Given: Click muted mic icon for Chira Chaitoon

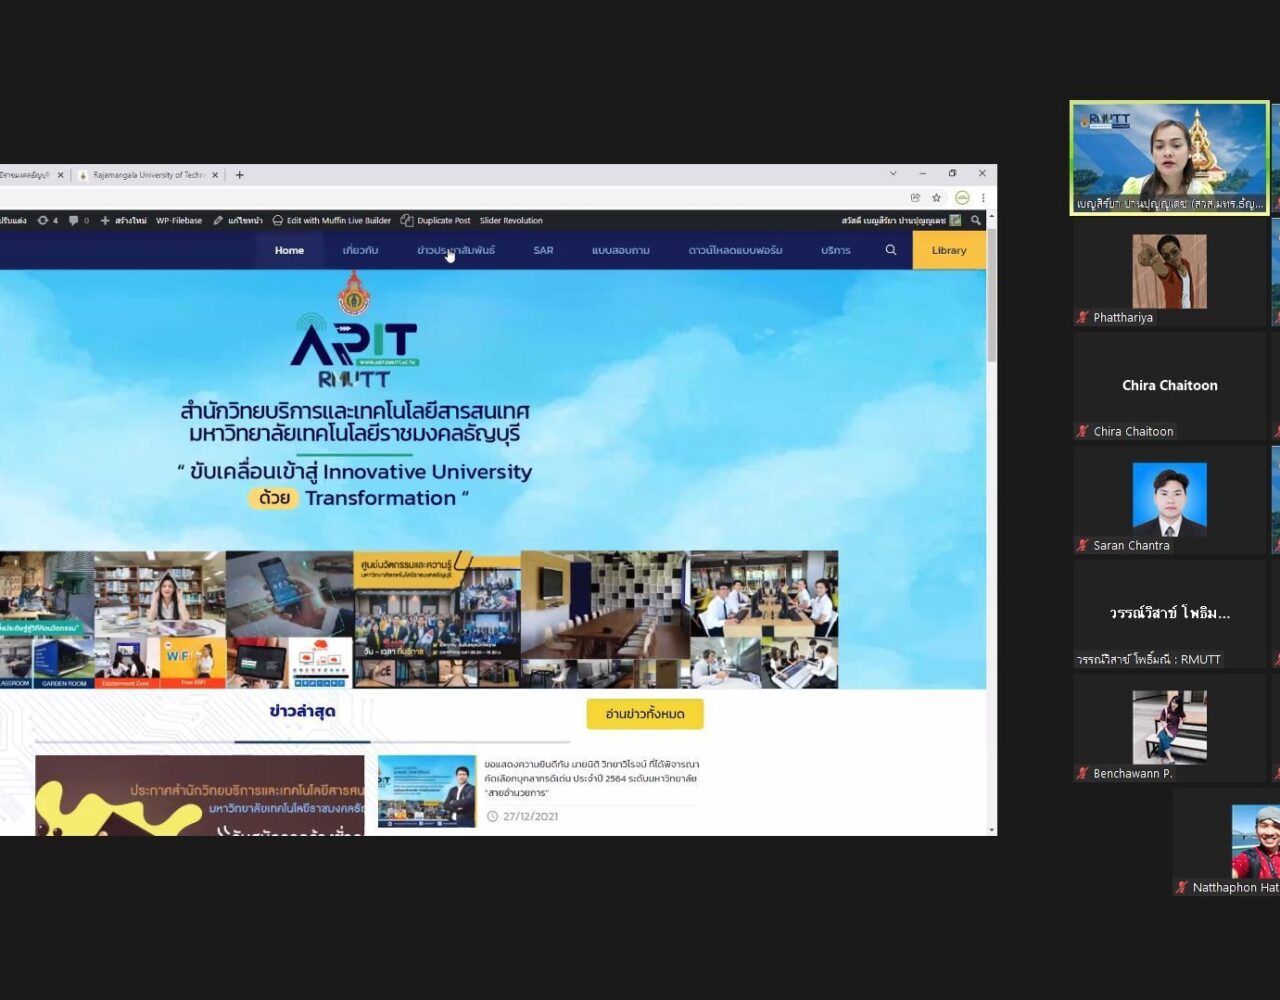Looking at the screenshot, I should tap(1082, 431).
